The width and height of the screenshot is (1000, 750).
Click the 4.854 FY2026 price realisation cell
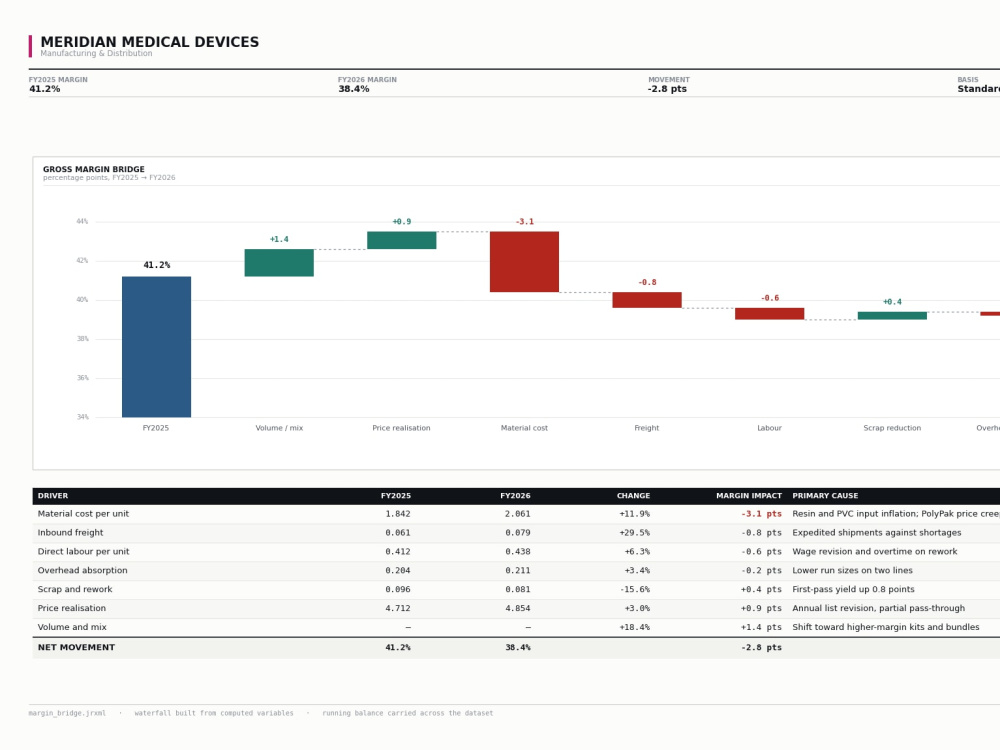(x=518, y=608)
